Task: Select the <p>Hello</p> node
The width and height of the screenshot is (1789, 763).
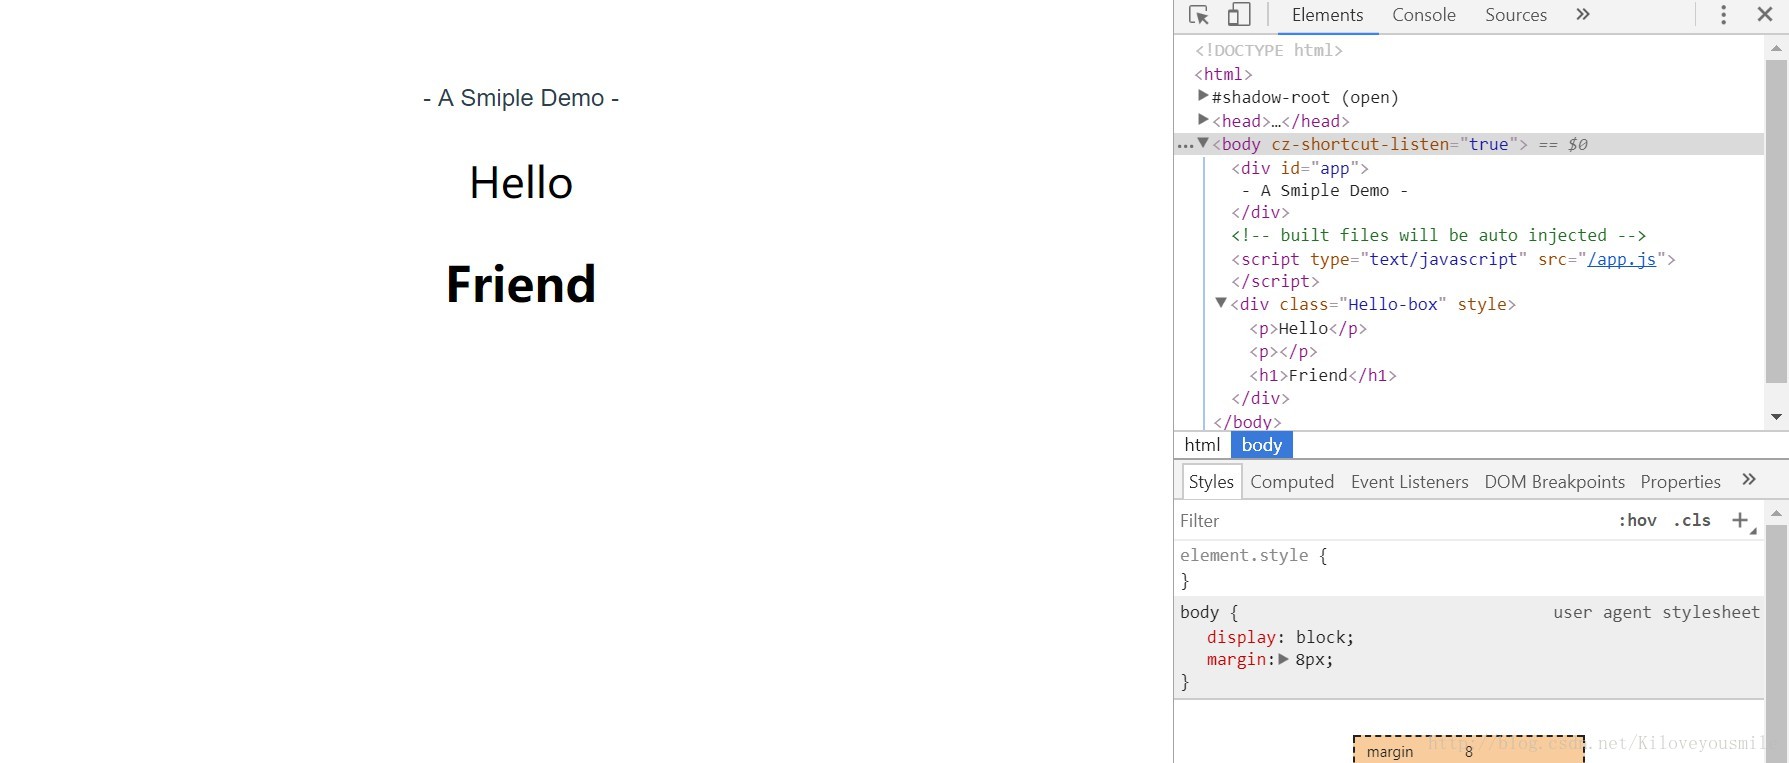Action: click(1308, 328)
